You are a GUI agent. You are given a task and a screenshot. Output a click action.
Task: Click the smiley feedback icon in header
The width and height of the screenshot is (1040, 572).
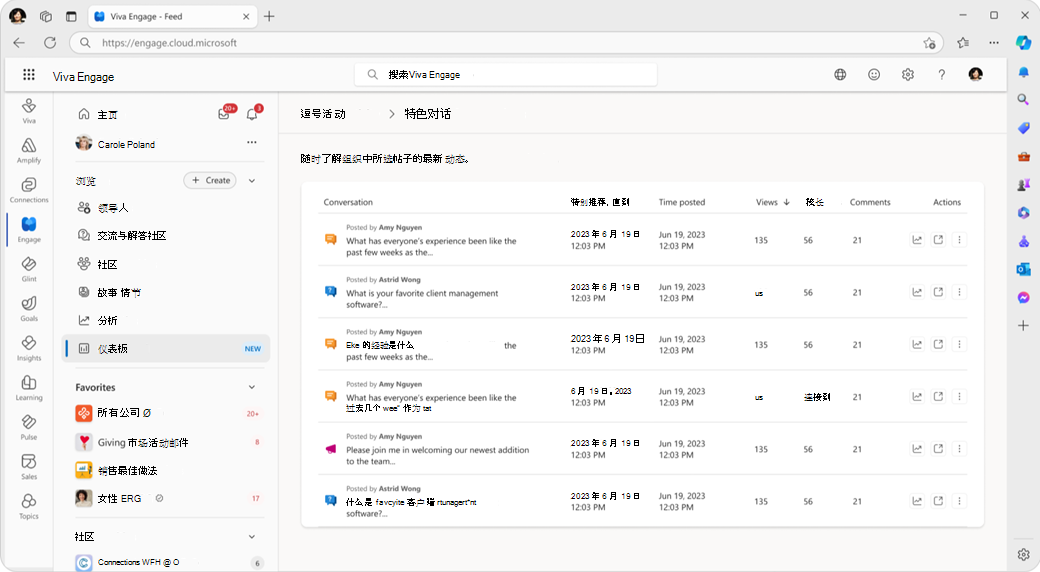(874, 74)
